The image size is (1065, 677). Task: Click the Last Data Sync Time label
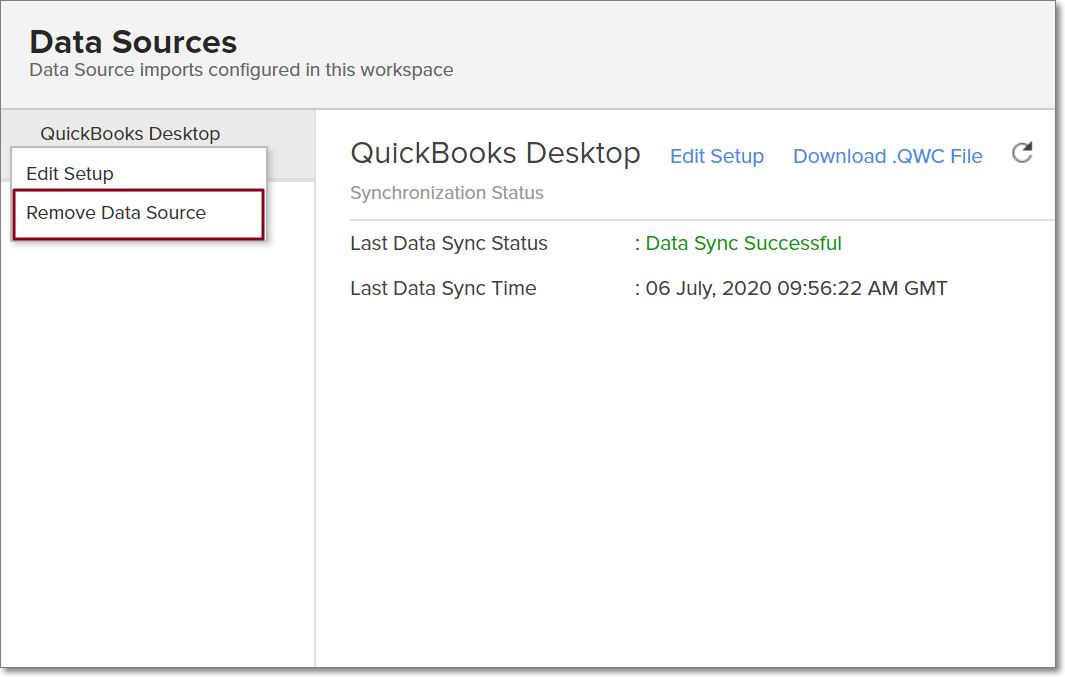443,288
